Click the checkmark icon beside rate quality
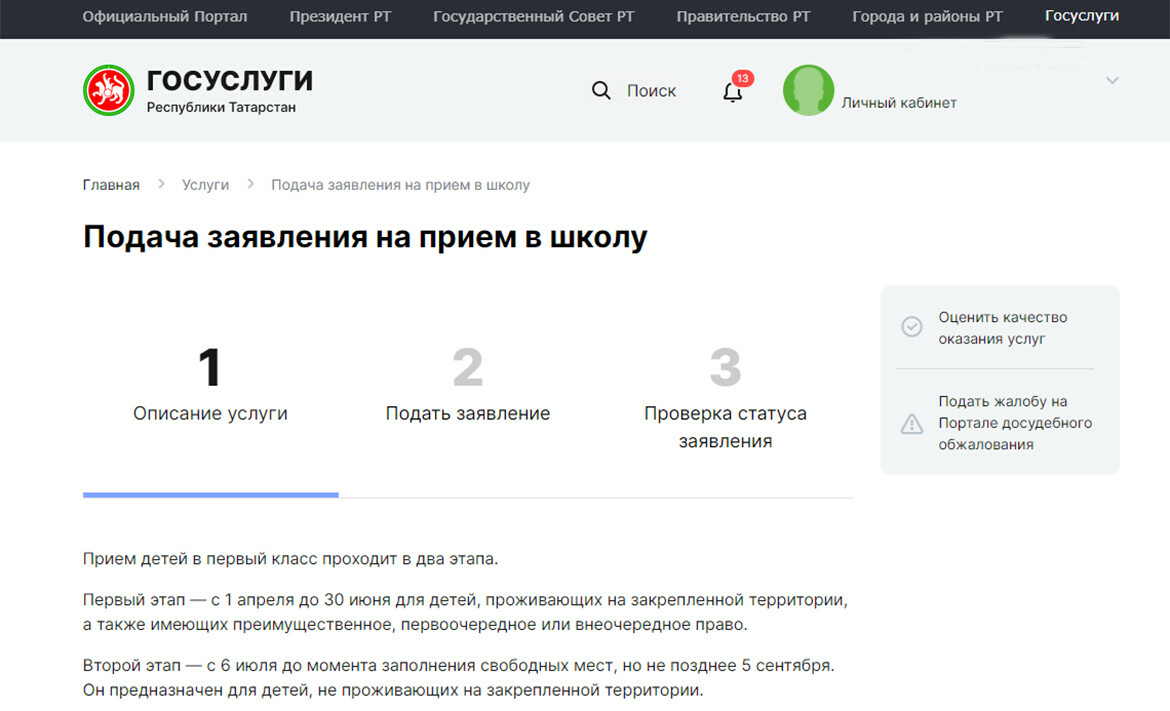Viewport: 1170px width, 711px height. click(x=912, y=327)
